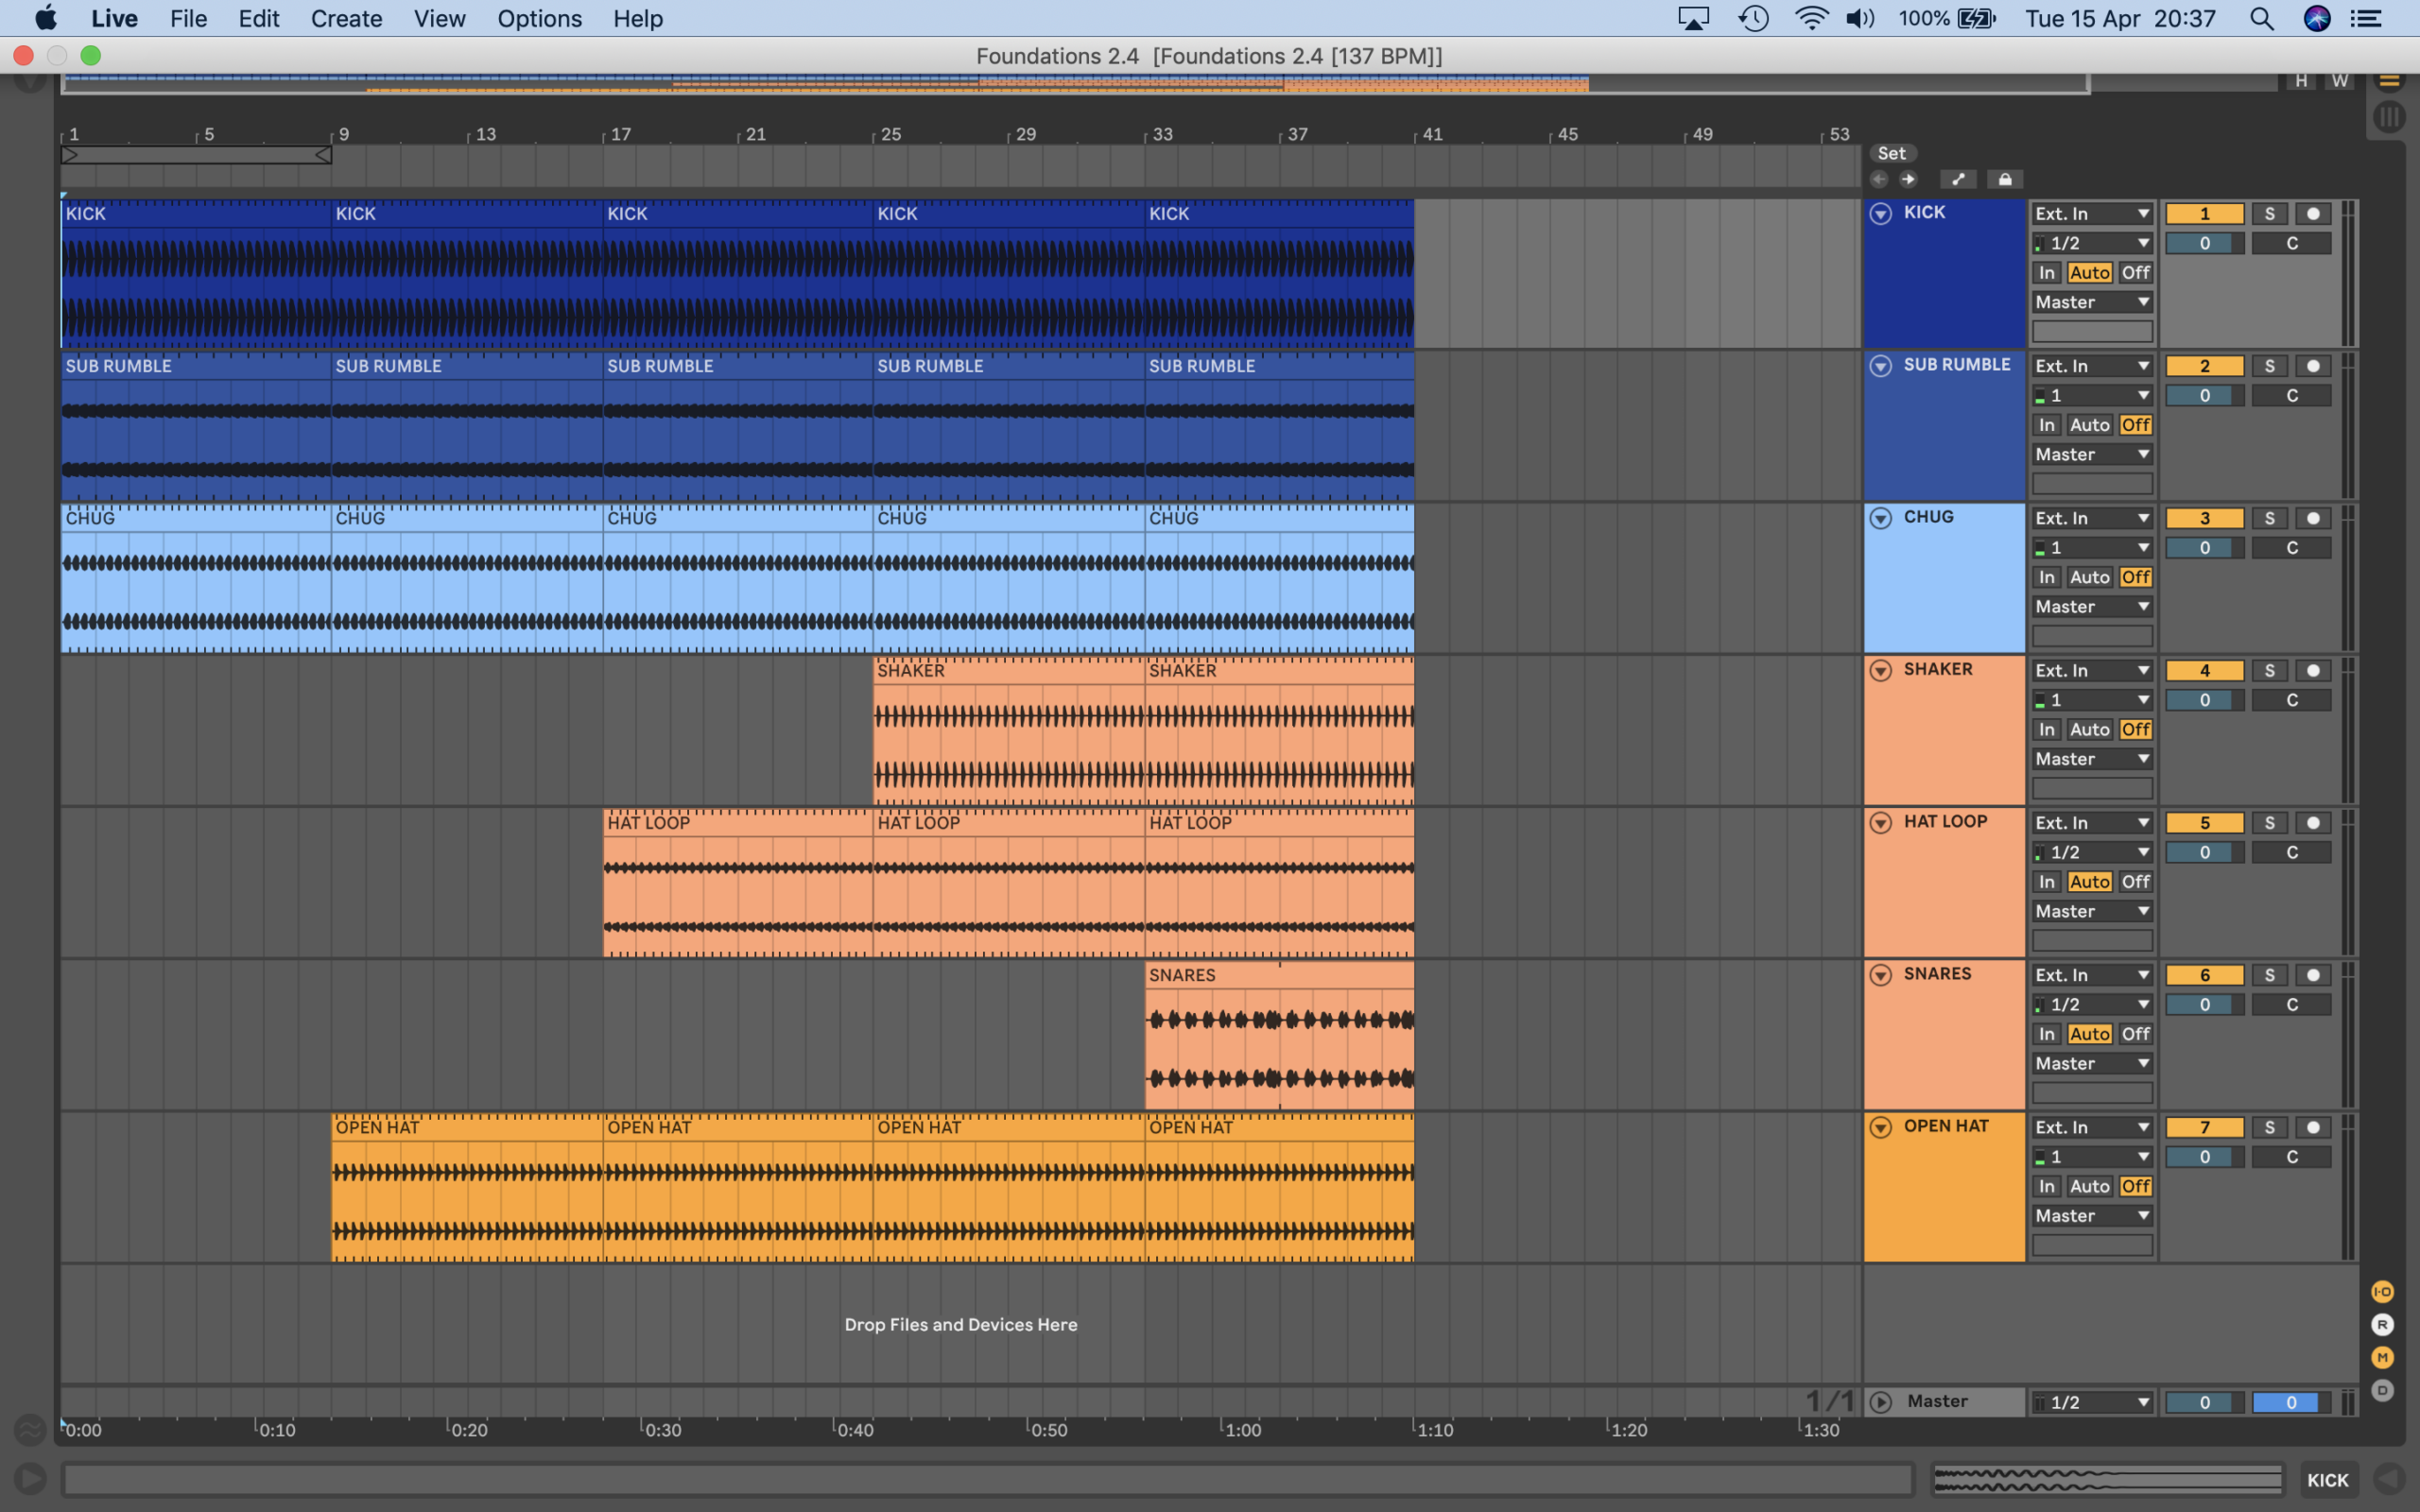2420x1512 pixels.
Task: Open the Create menu
Action: (x=346, y=19)
